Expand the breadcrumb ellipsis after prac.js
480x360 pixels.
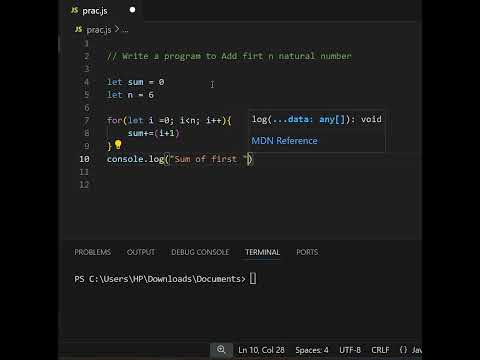click(x=125, y=30)
